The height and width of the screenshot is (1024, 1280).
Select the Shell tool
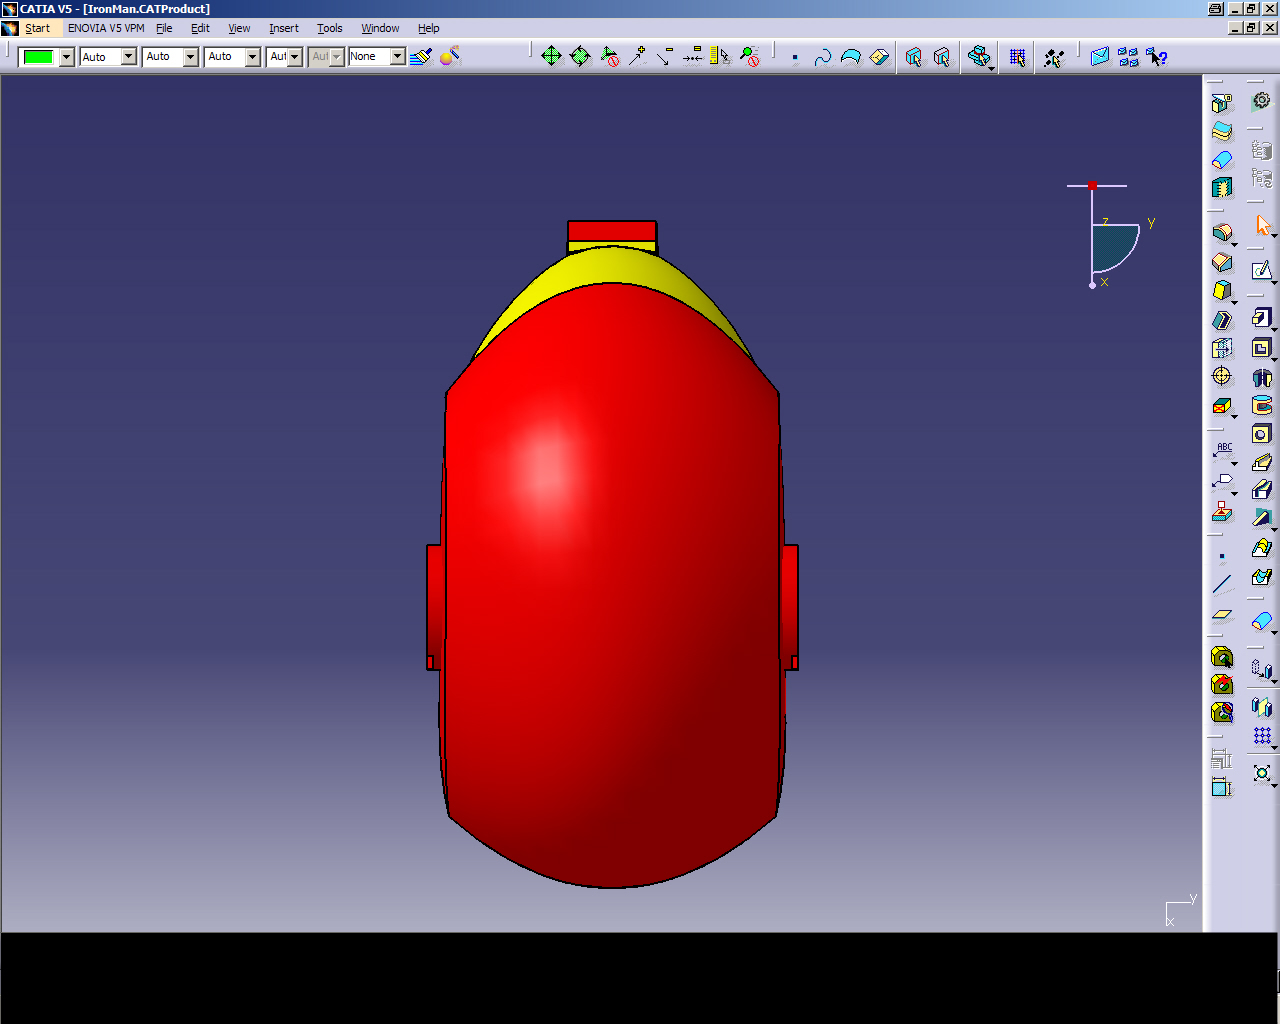1222,320
